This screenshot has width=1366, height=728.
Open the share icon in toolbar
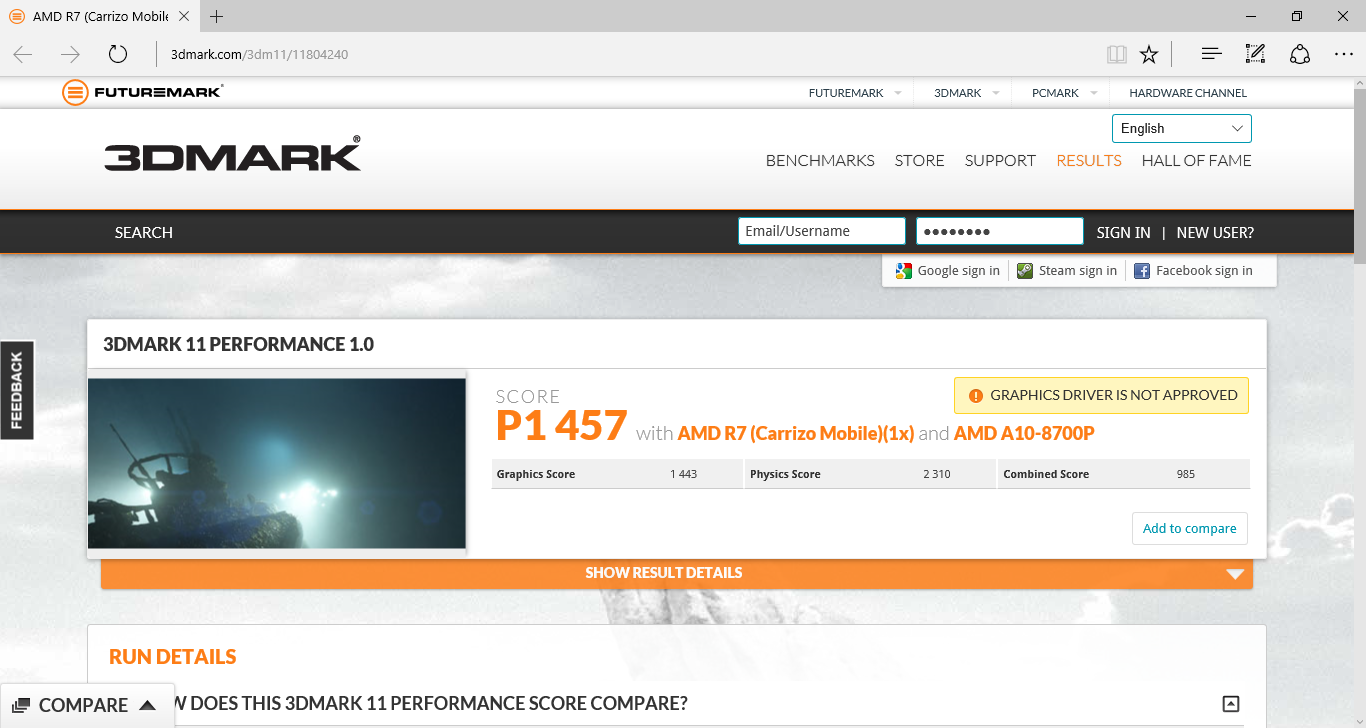point(1300,54)
